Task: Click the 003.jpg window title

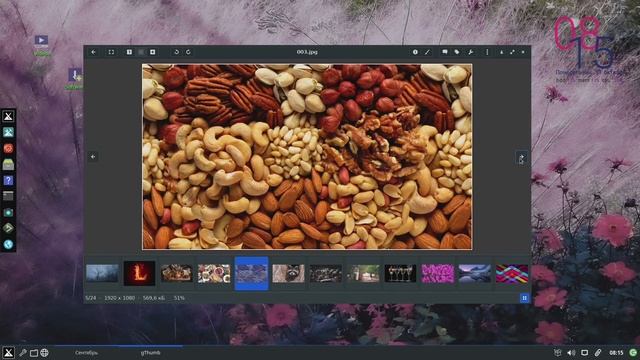Action: pos(307,52)
